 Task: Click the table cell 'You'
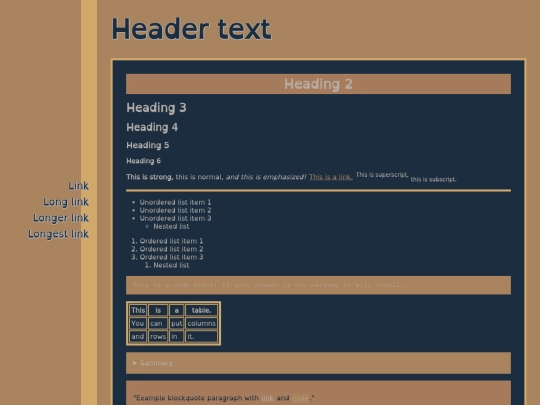[138, 323]
